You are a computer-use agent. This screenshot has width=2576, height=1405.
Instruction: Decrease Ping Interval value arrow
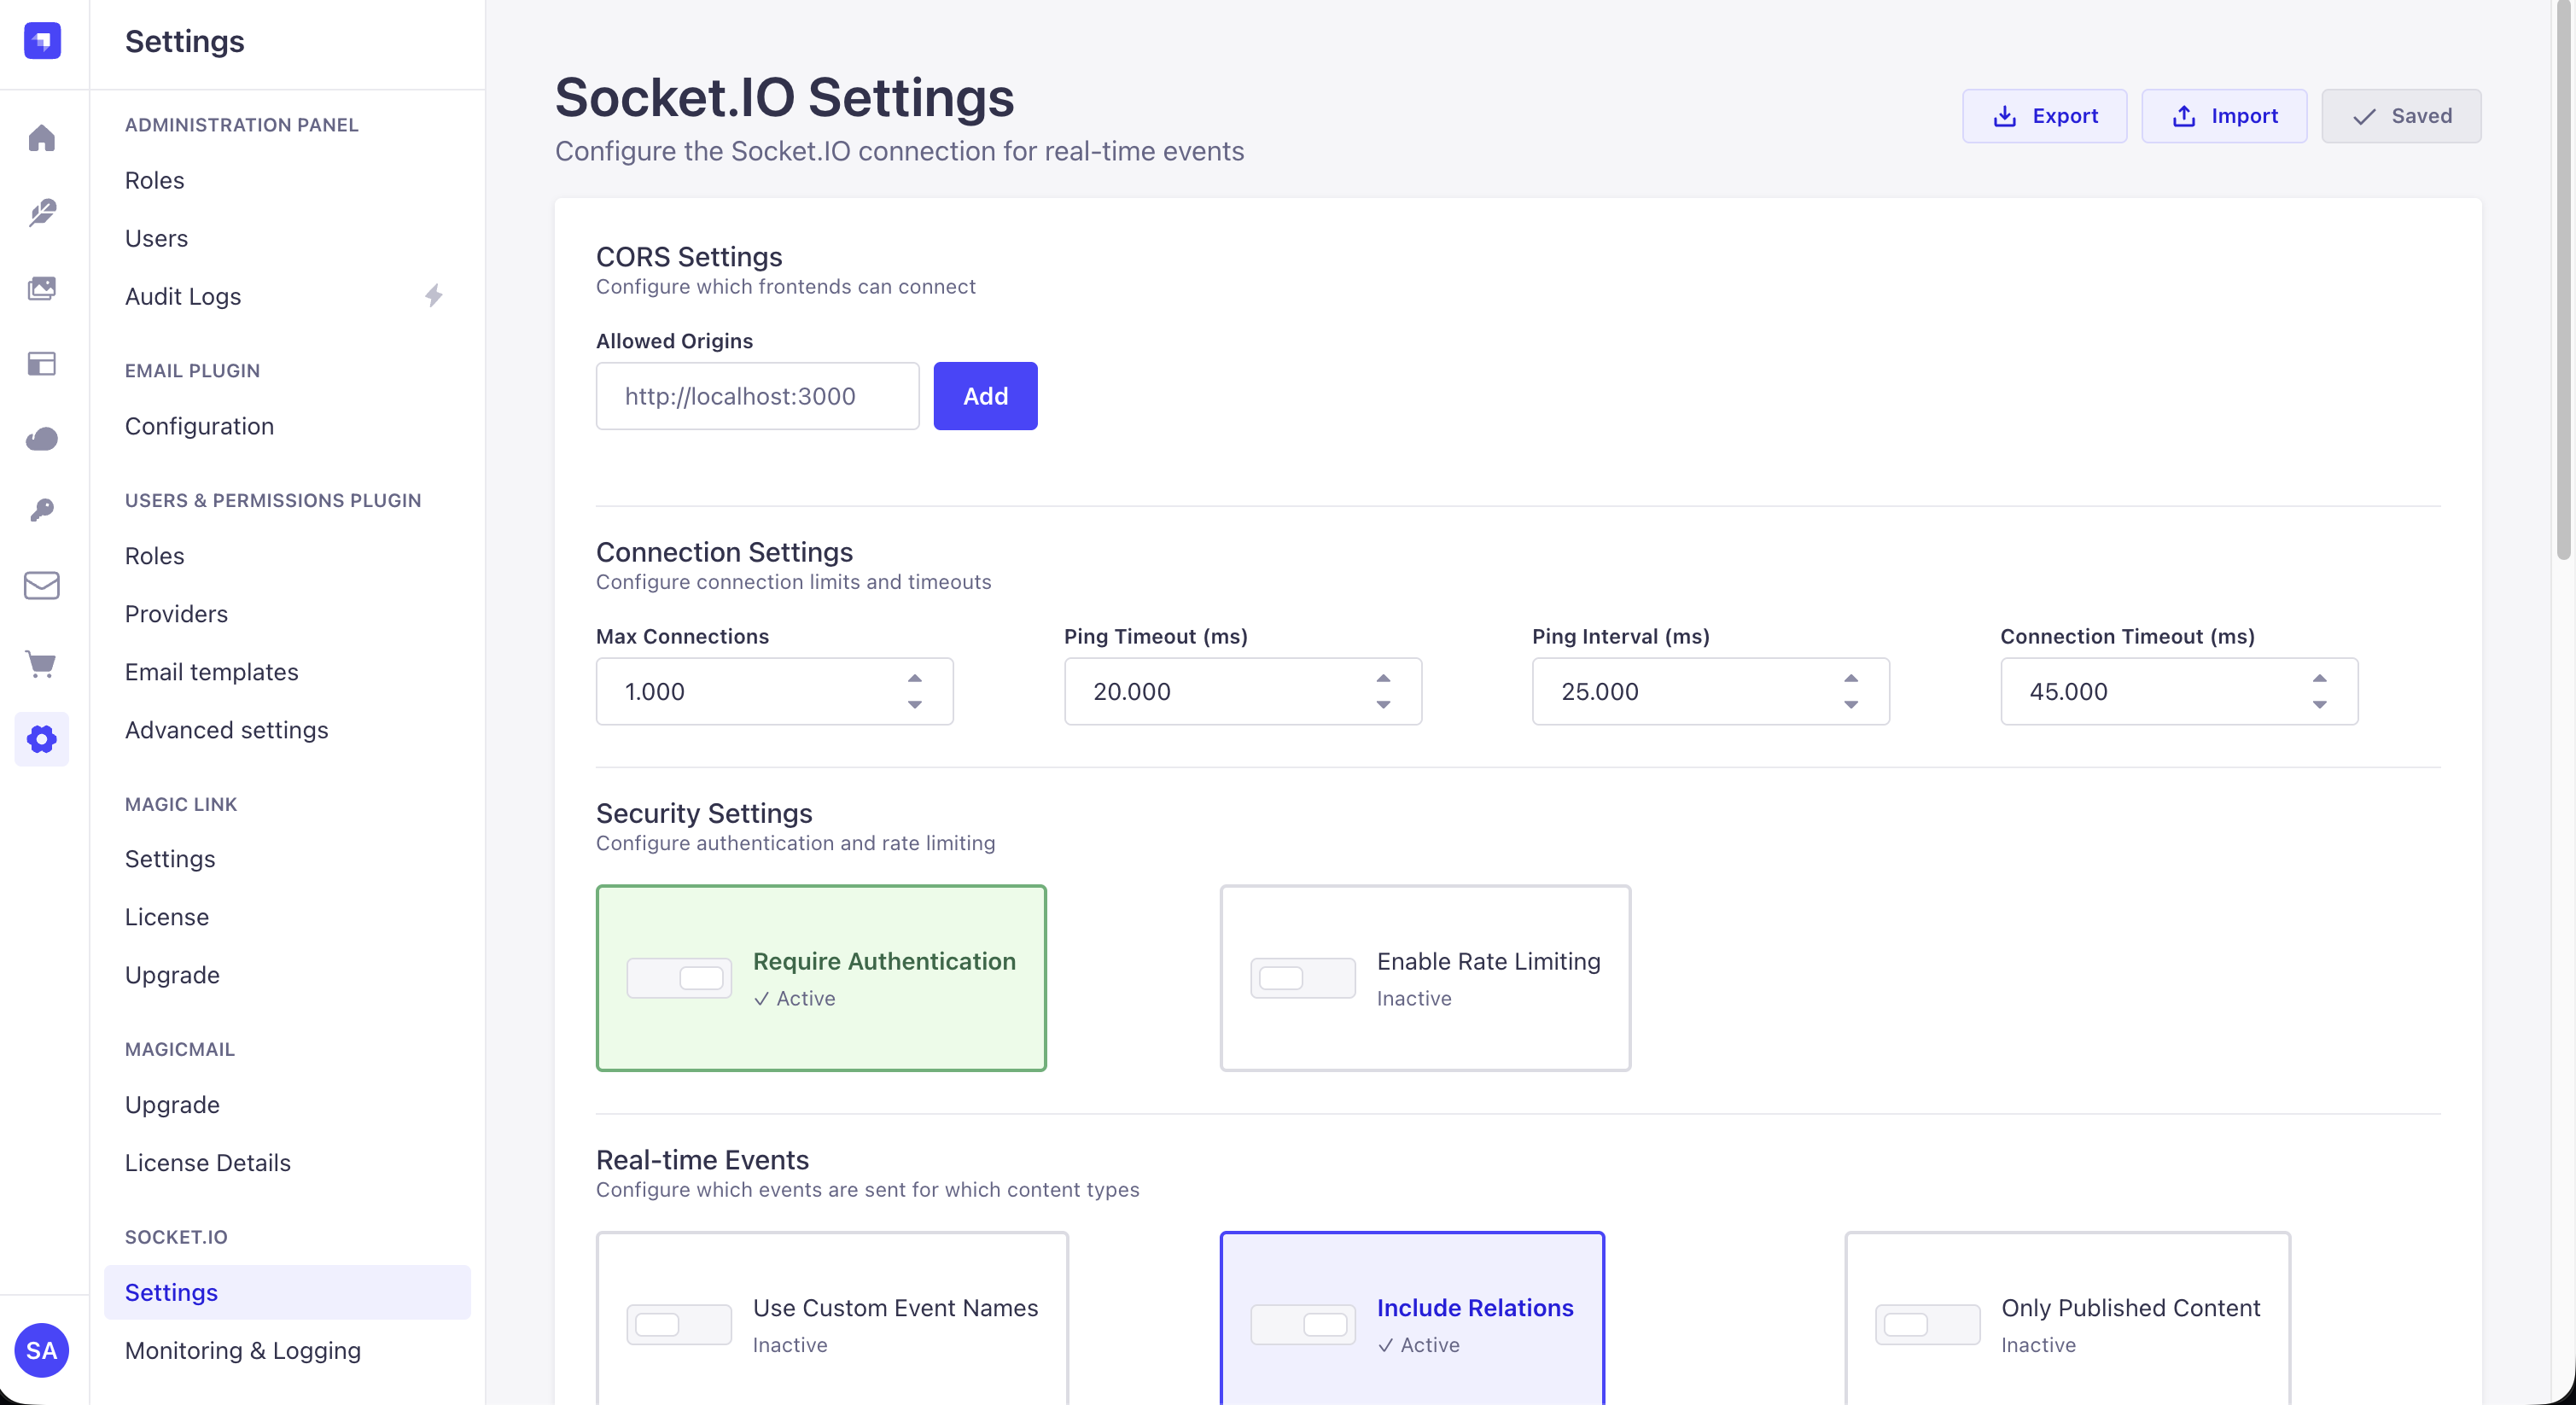pos(1850,704)
